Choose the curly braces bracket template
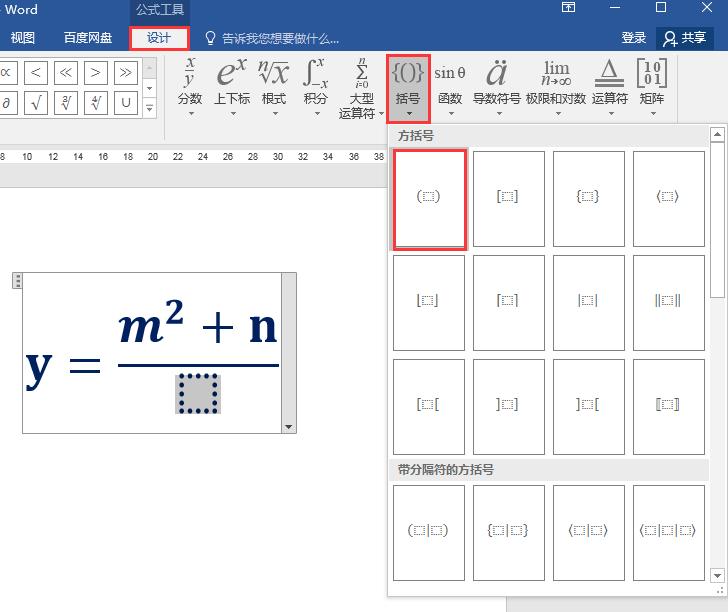The image size is (728, 612). pyautogui.click(x=588, y=199)
